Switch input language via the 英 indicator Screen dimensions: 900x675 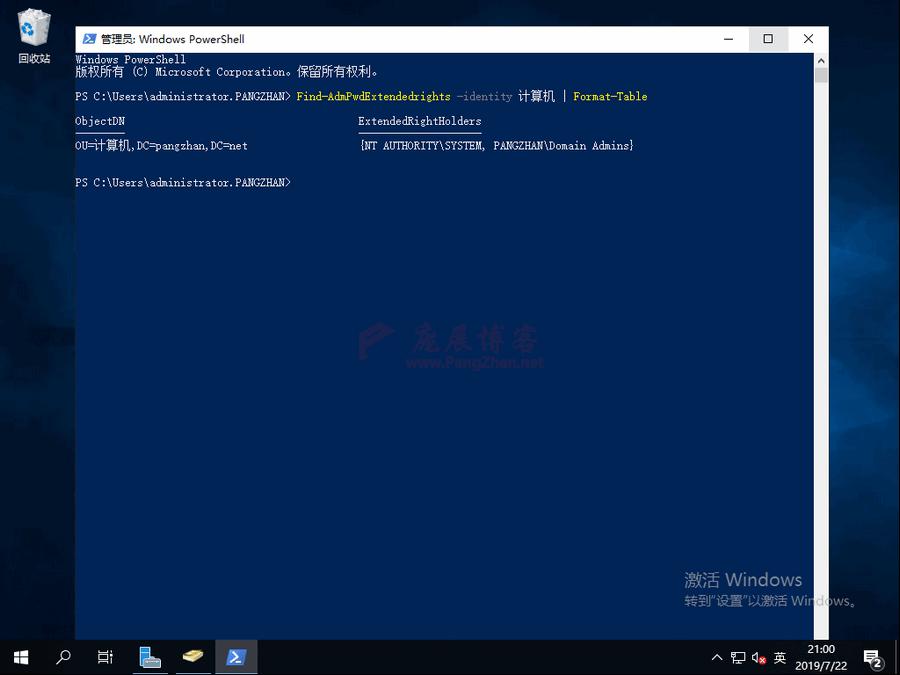pyautogui.click(x=780, y=658)
